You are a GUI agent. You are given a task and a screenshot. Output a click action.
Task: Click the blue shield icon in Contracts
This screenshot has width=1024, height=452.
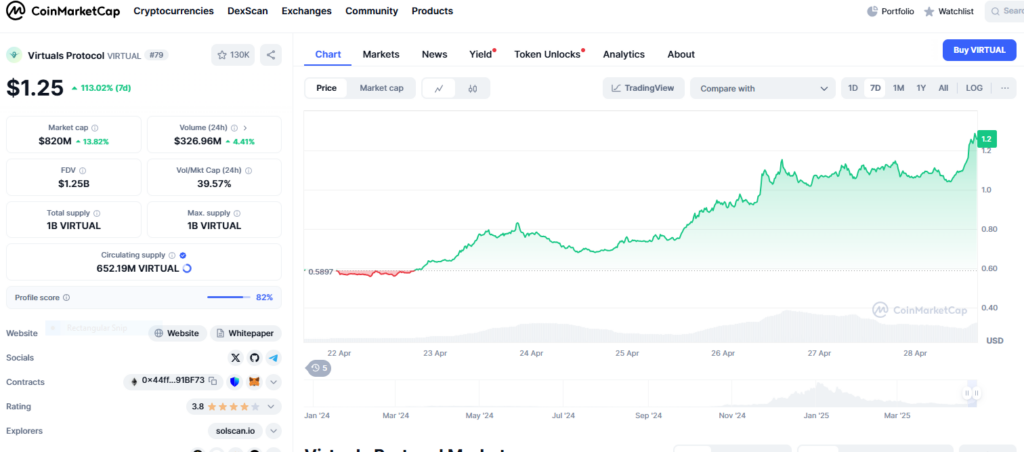pyautogui.click(x=235, y=381)
